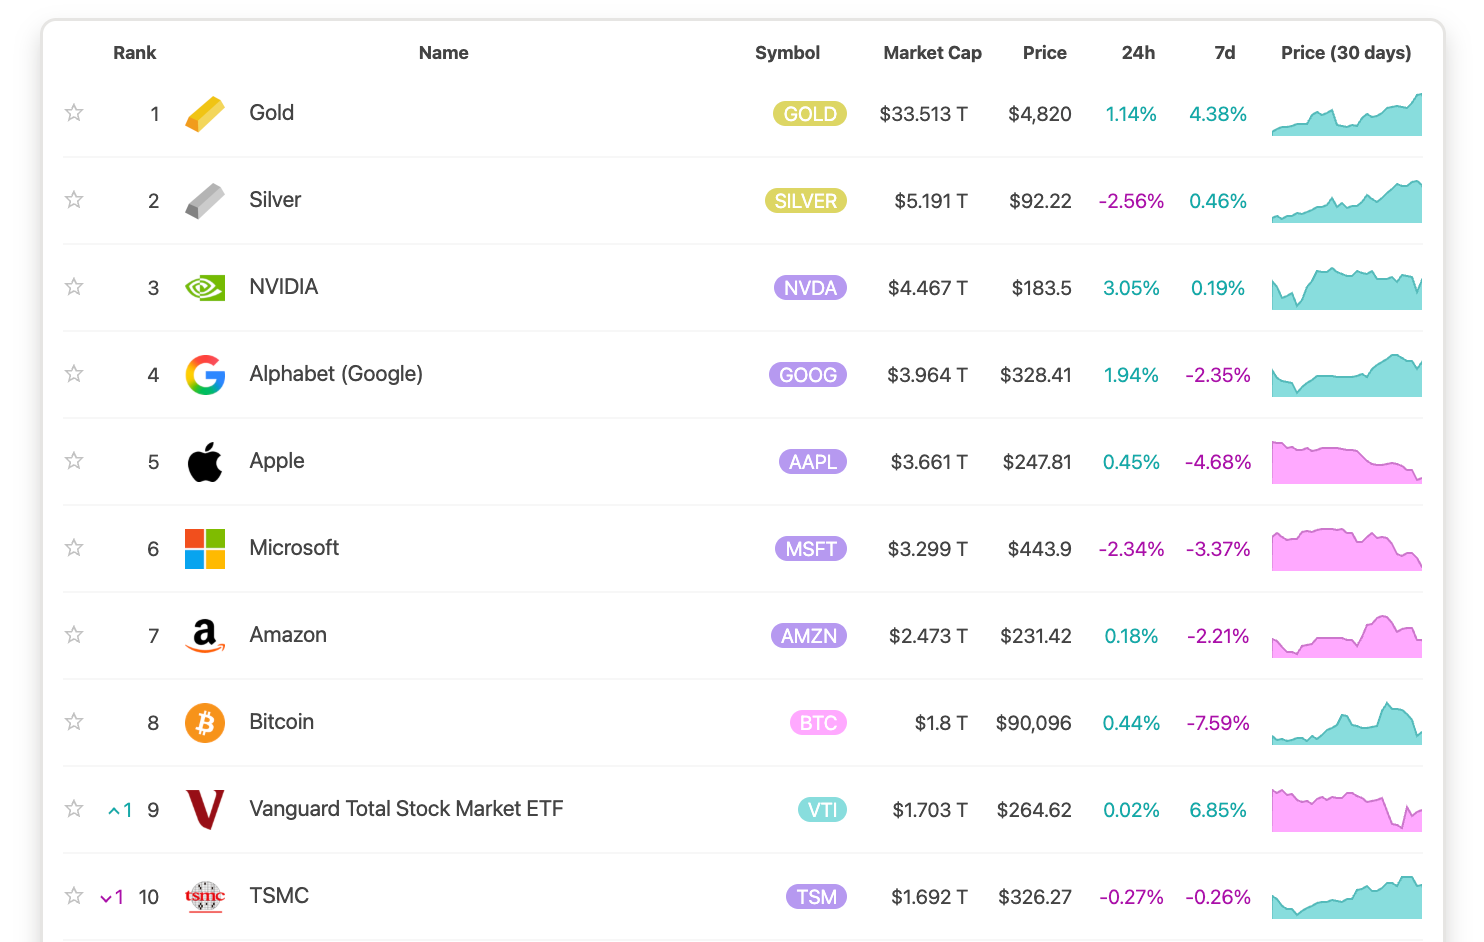Click the Microsoft logo icon
This screenshot has height=942, width=1484.
click(x=205, y=549)
